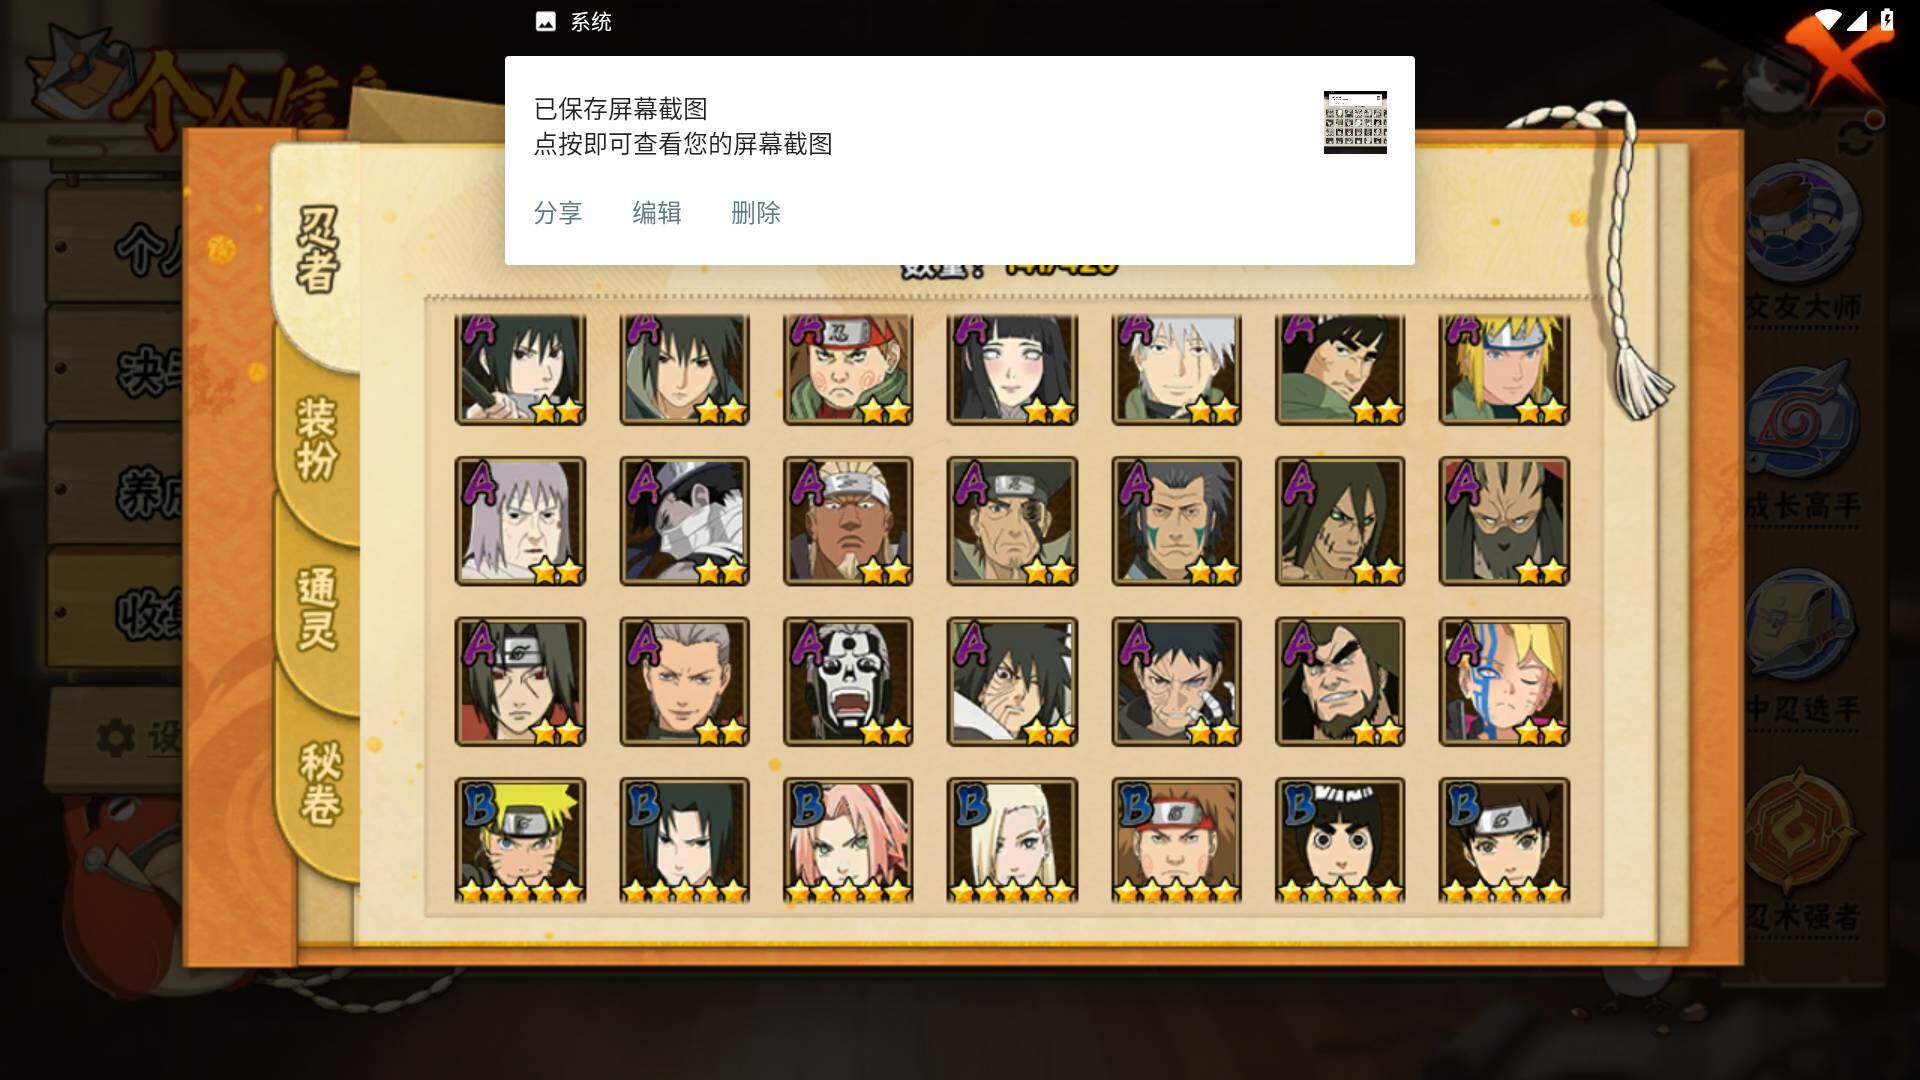Open the 装扮 tab
The image size is (1920, 1080).
pyautogui.click(x=318, y=438)
